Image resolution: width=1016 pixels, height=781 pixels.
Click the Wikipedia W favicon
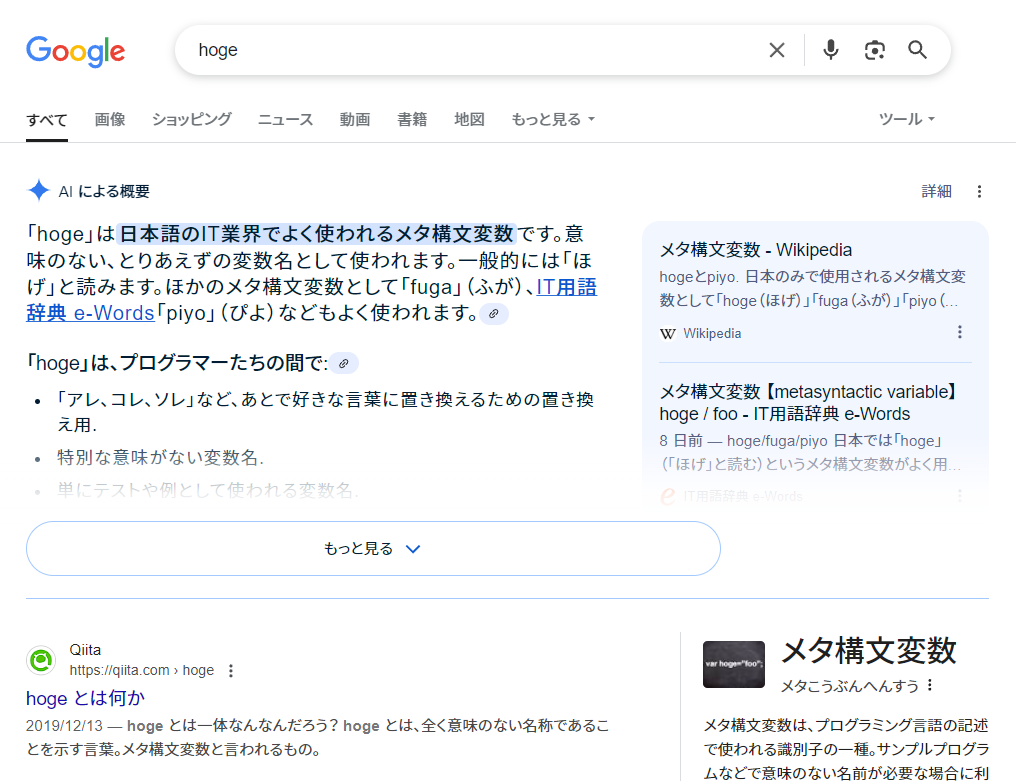(667, 334)
